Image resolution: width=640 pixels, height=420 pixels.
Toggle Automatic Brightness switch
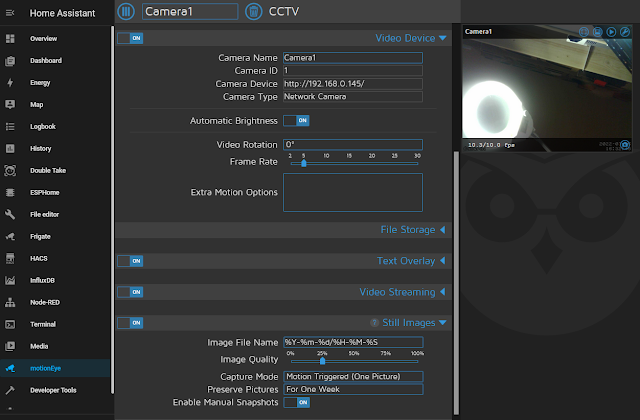296,120
